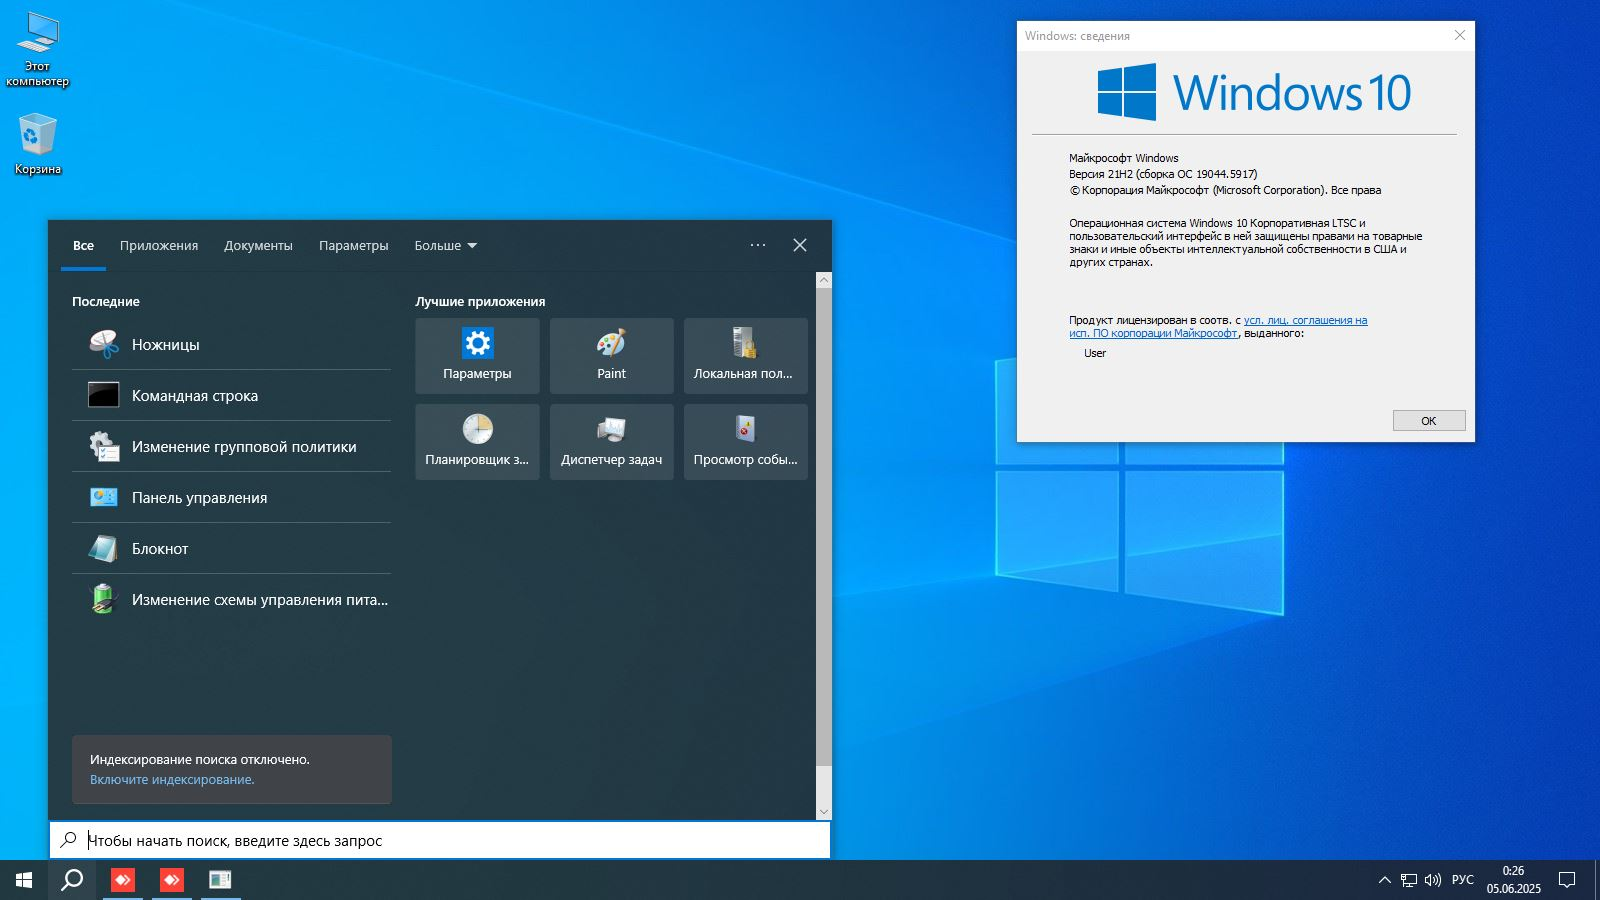This screenshot has width=1600, height=900.
Task: Click the volume icon in system tray
Action: [x=1433, y=880]
